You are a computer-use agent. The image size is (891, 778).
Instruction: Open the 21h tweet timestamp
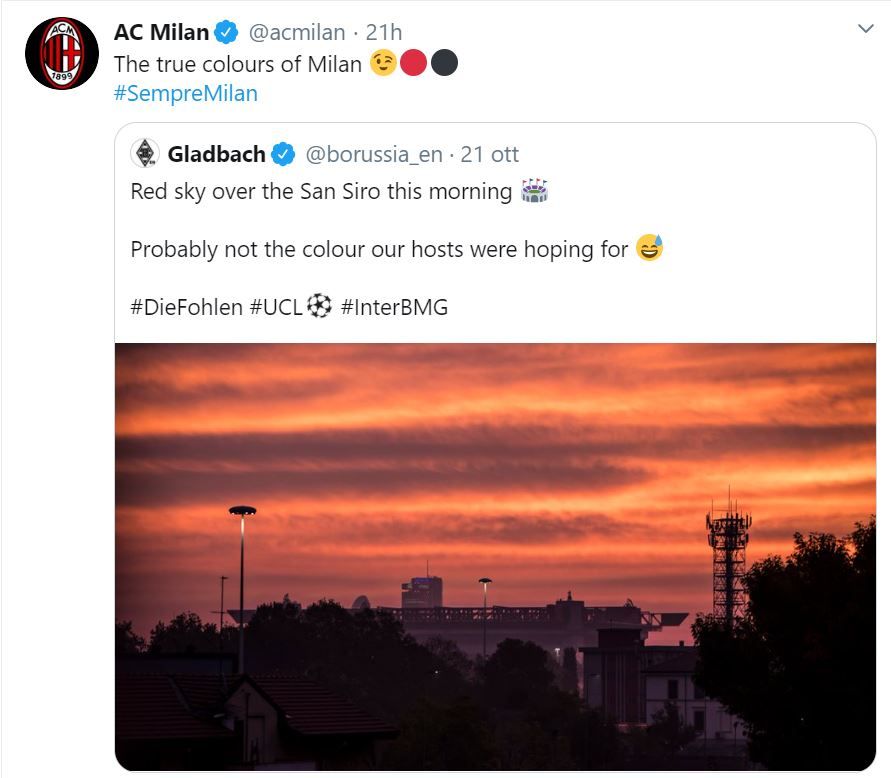click(x=383, y=33)
